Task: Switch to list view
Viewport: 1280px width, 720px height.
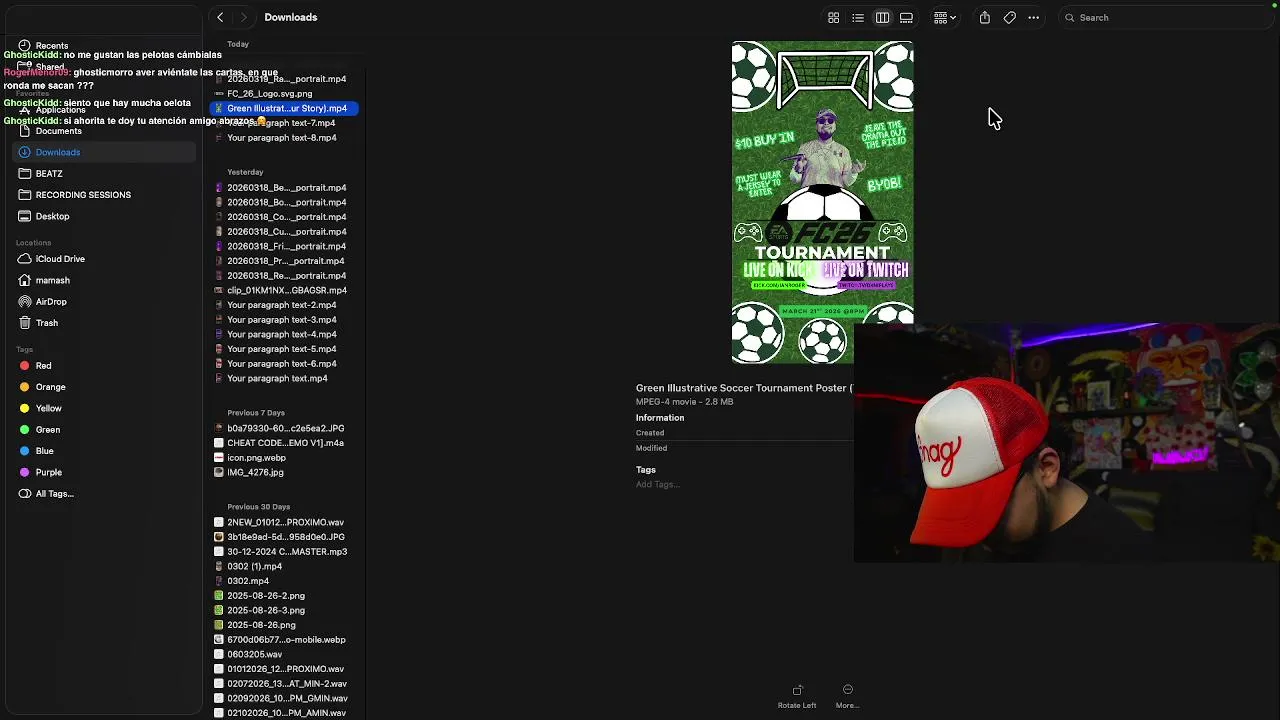Action: 858,17
